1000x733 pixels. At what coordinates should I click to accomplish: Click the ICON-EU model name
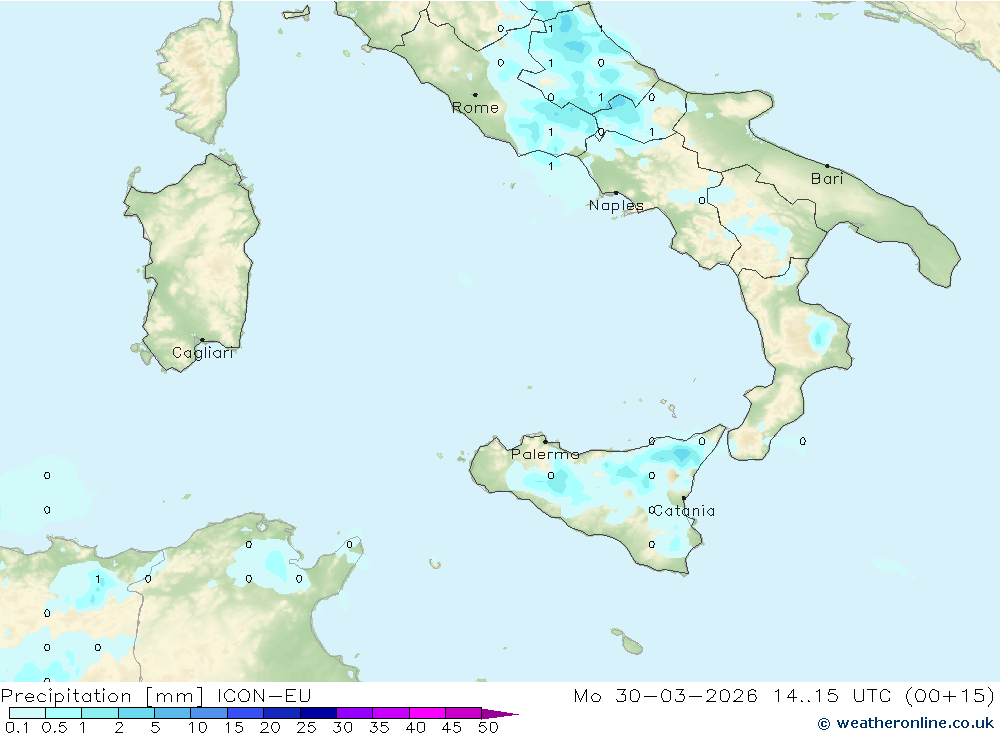click(264, 696)
